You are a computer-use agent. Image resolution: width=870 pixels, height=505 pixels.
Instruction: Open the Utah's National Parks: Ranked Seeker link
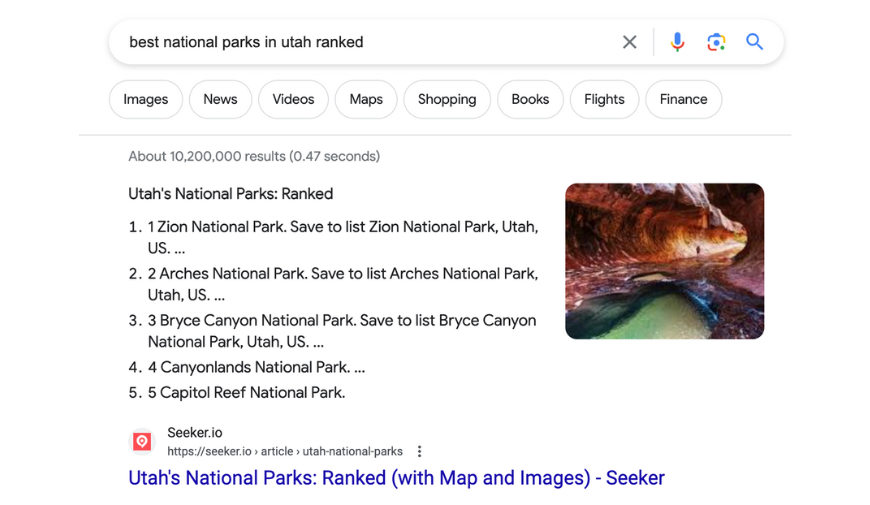point(396,478)
